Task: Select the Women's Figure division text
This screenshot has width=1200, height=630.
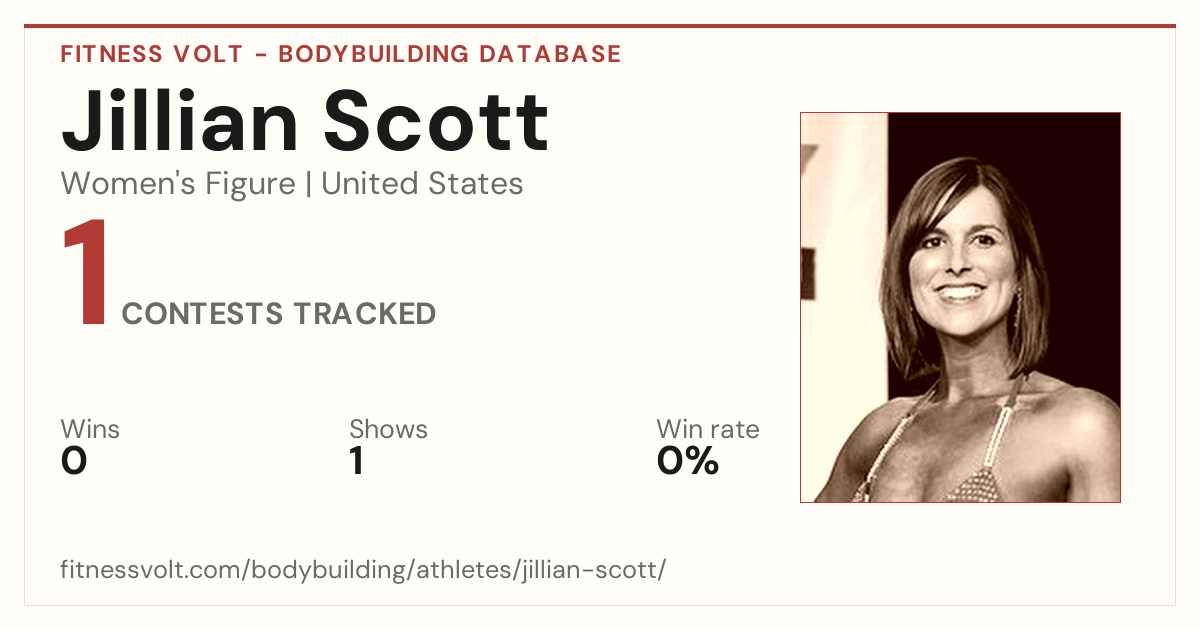Action: 178,184
